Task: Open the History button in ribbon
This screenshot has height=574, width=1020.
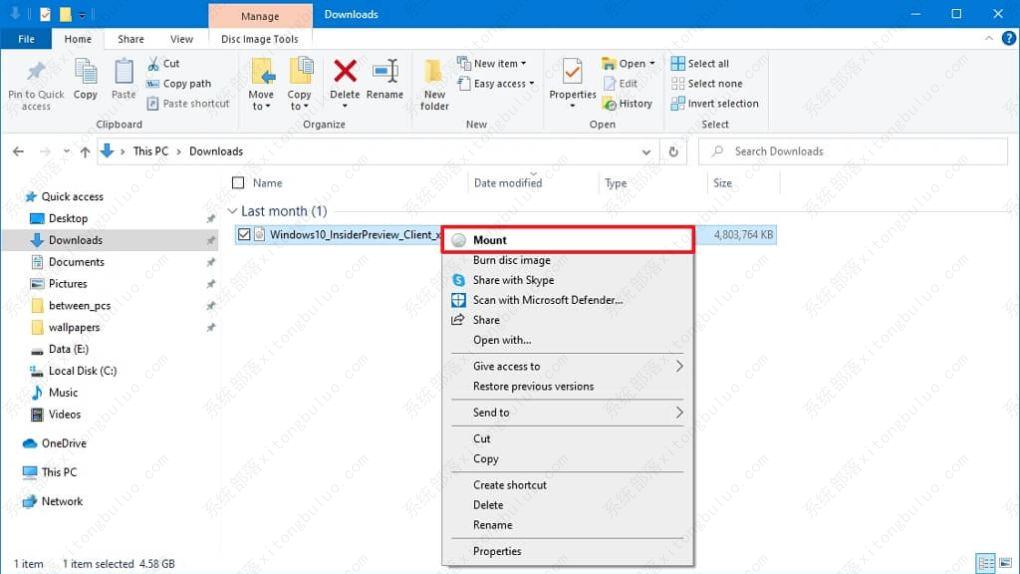Action: point(627,104)
